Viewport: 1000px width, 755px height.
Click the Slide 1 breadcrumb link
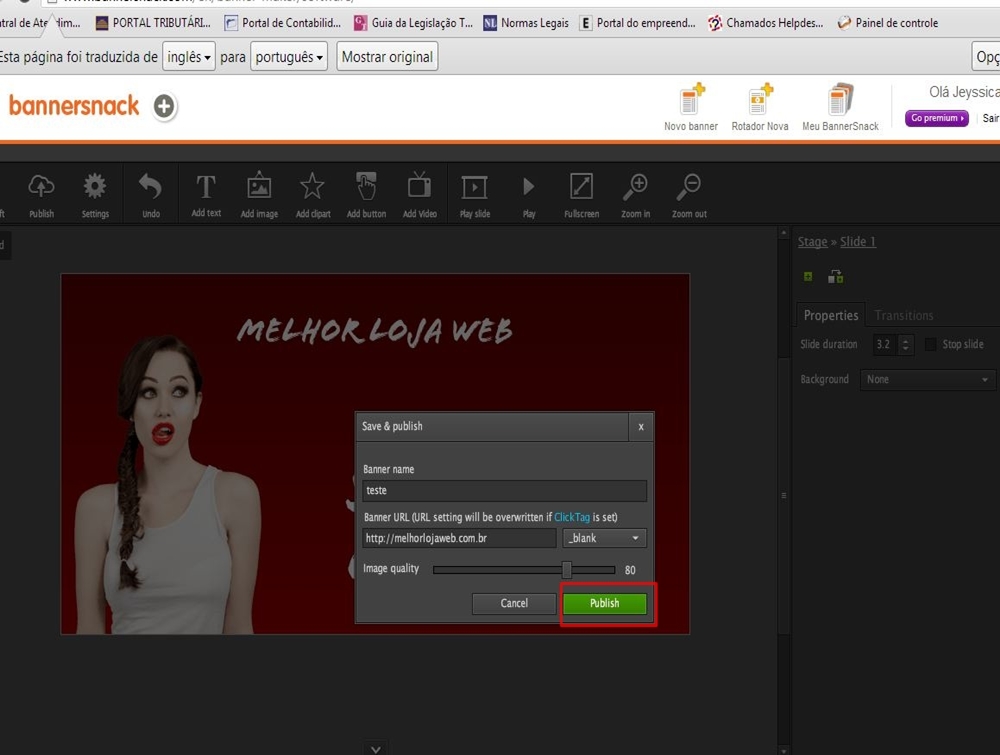tap(858, 242)
